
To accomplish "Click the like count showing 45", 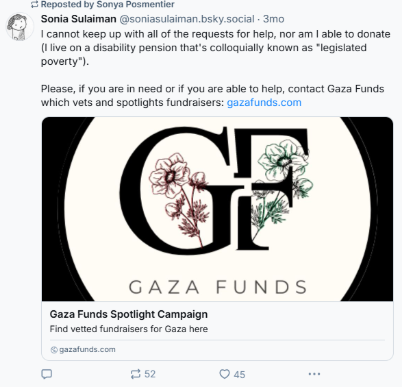I will 239,374.
